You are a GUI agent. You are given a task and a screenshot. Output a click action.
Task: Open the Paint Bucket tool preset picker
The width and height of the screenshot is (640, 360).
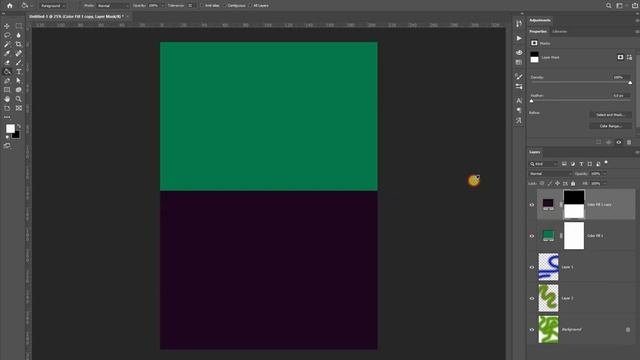(27, 6)
